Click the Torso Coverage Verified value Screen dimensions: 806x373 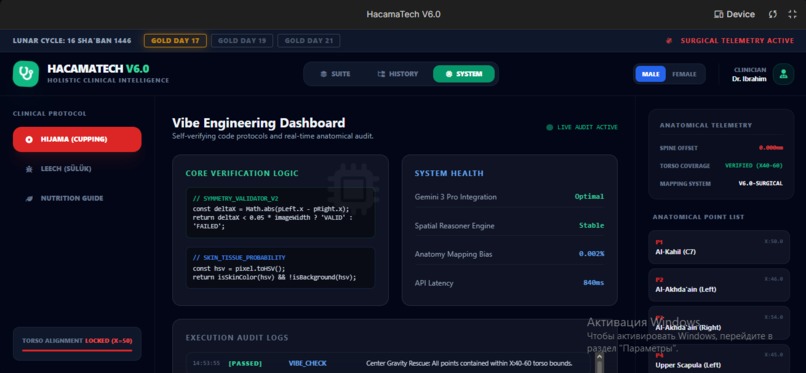pyautogui.click(x=754, y=166)
